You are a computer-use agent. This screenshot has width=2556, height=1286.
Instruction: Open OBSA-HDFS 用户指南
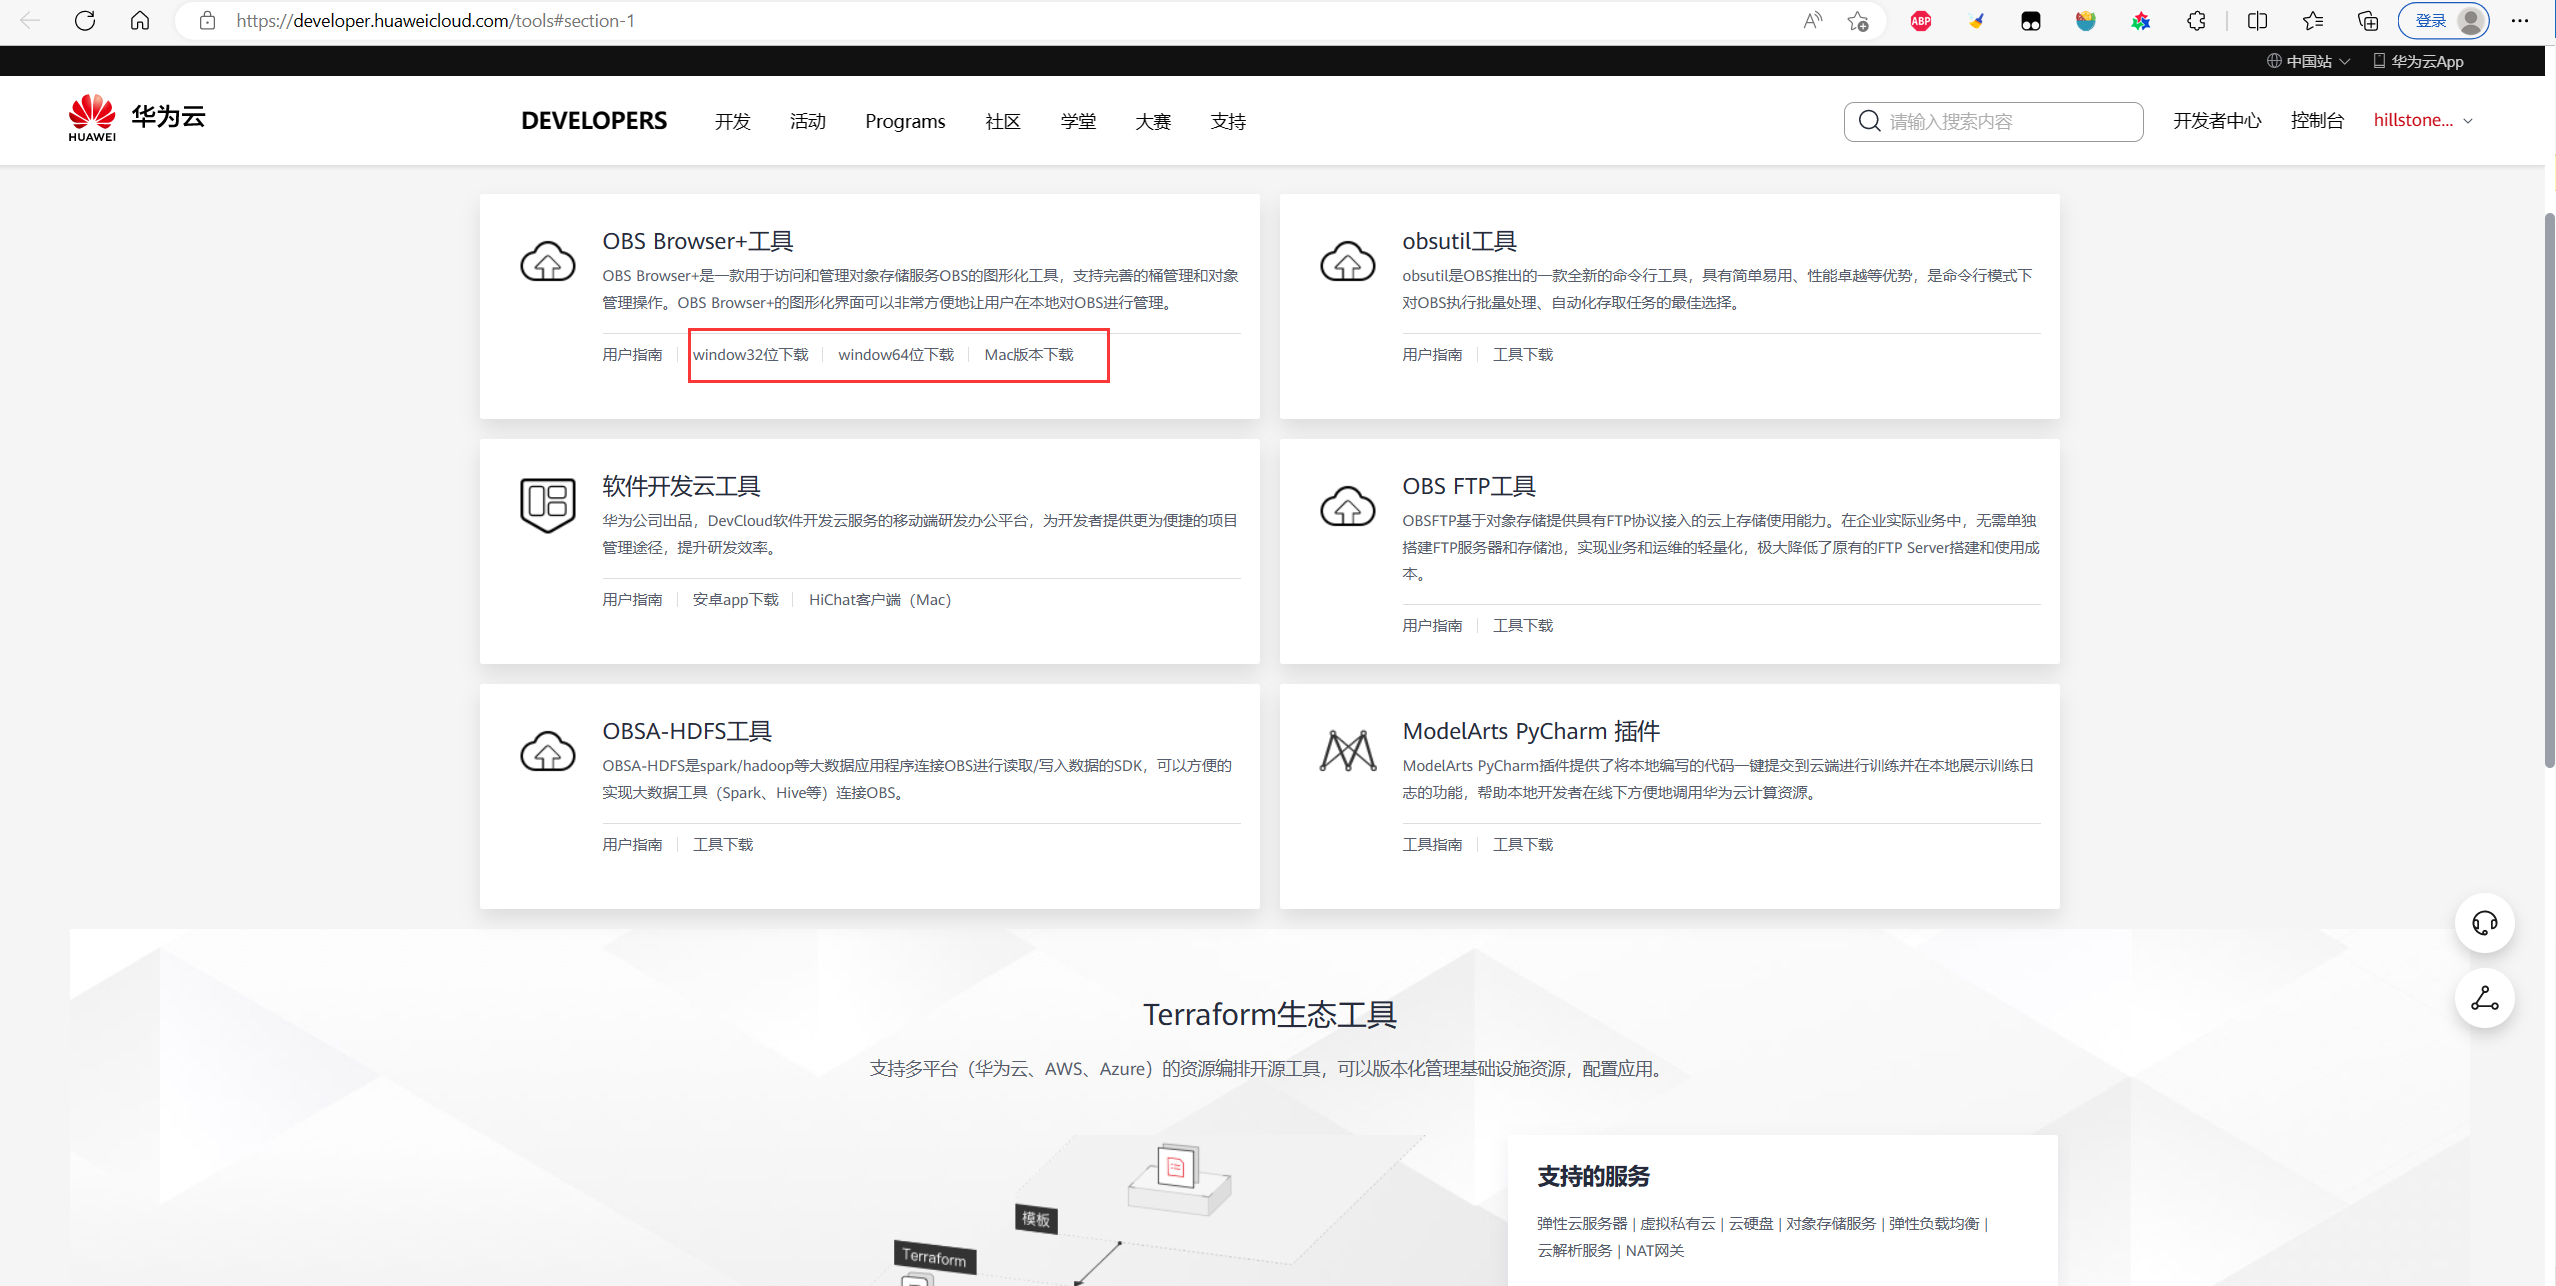[x=632, y=844]
